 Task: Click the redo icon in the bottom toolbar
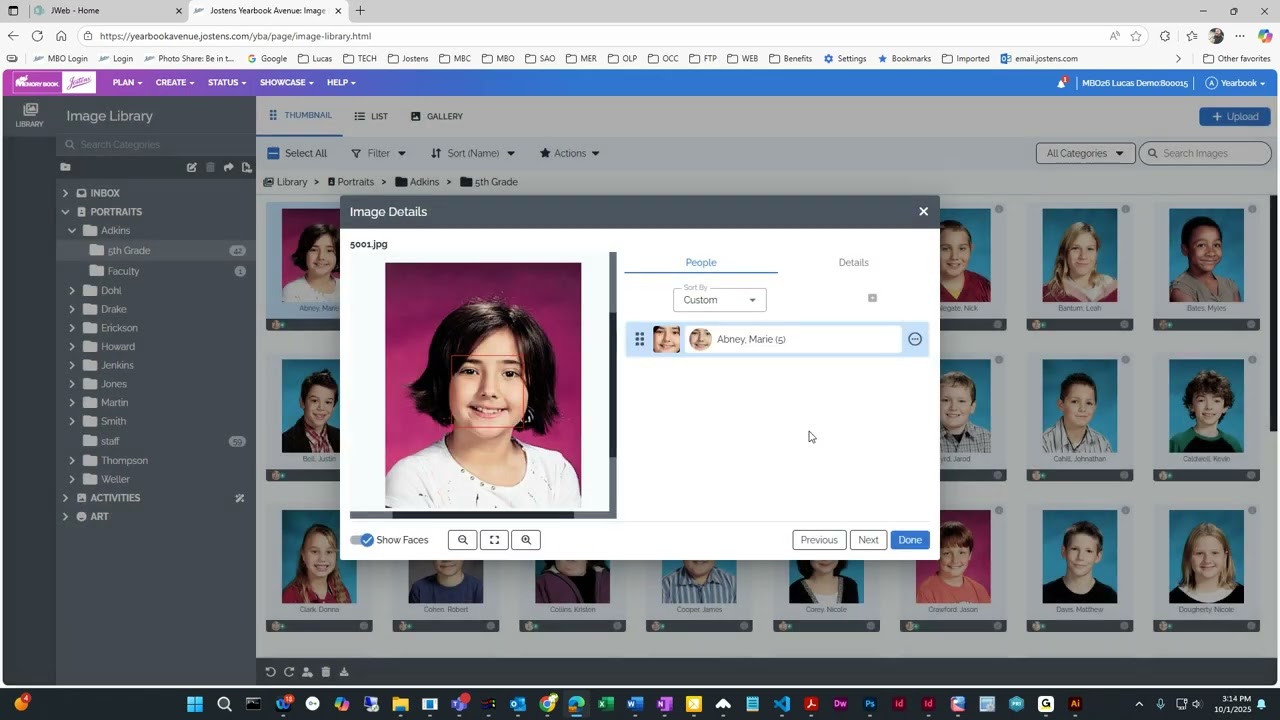(289, 672)
